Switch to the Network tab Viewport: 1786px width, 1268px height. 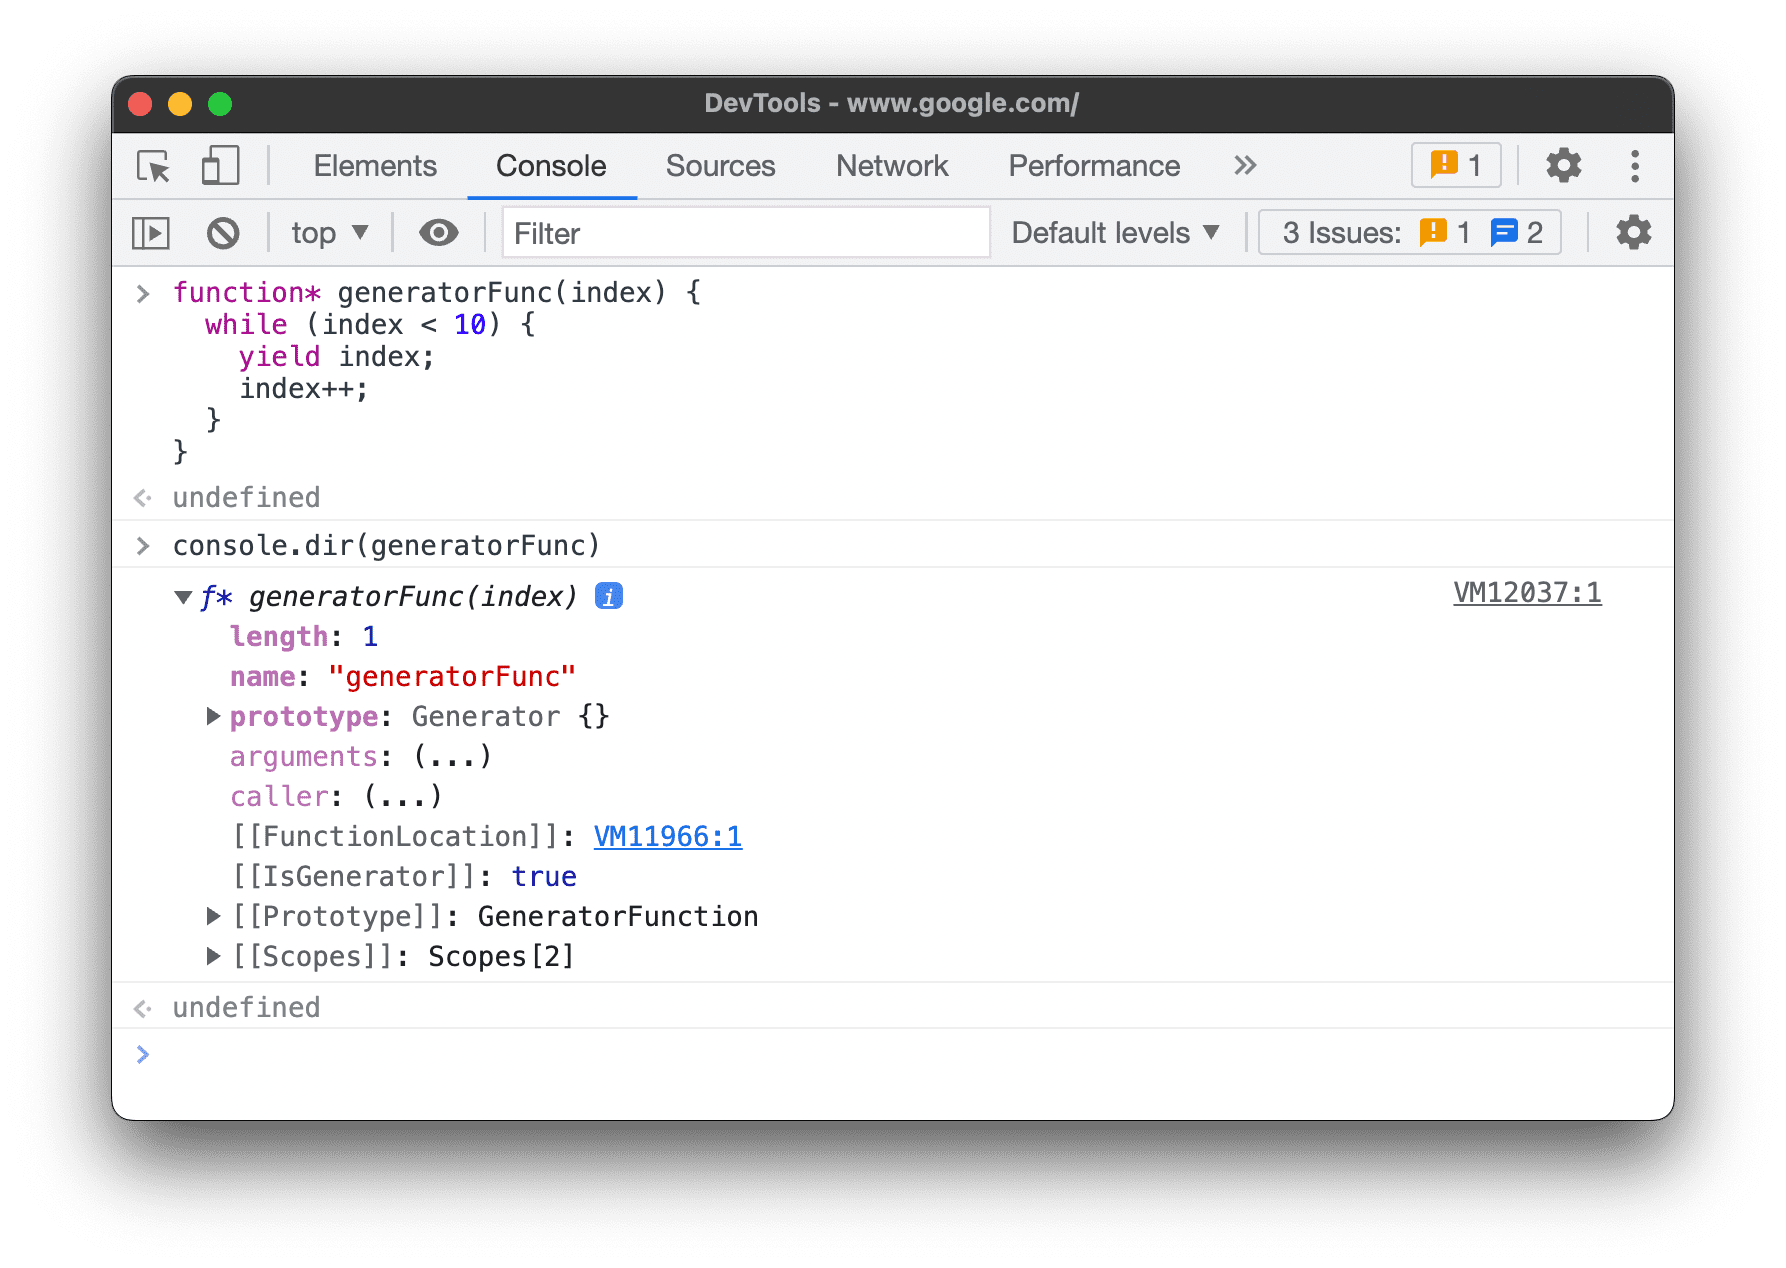click(891, 166)
